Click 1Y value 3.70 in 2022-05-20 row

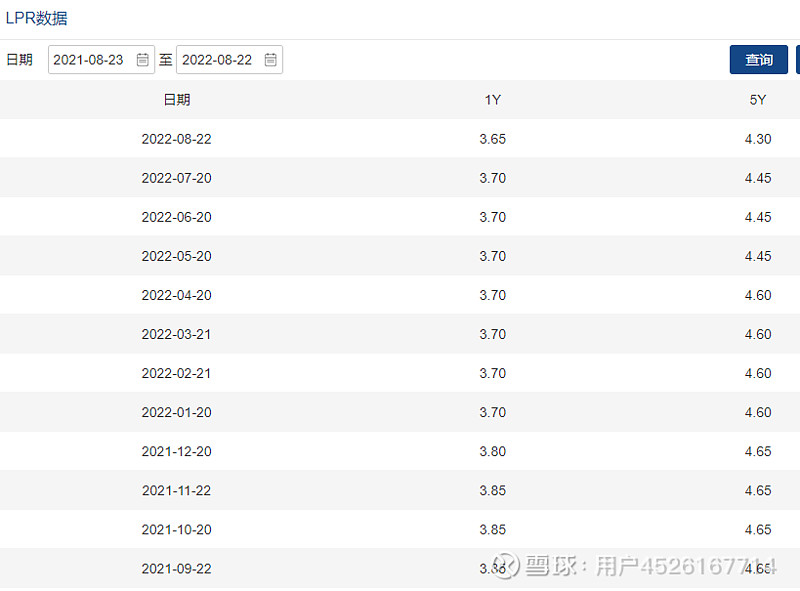click(x=492, y=256)
